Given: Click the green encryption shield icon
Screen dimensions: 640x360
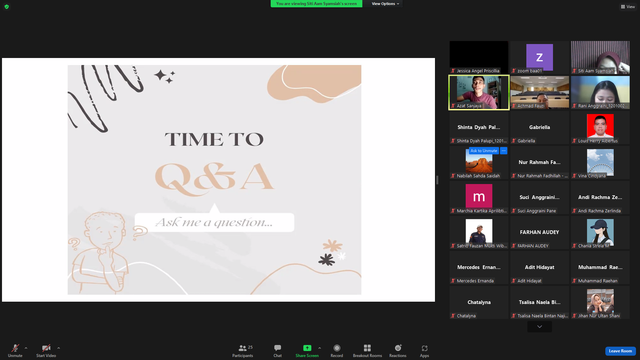Looking at the screenshot, I should 7,7.
